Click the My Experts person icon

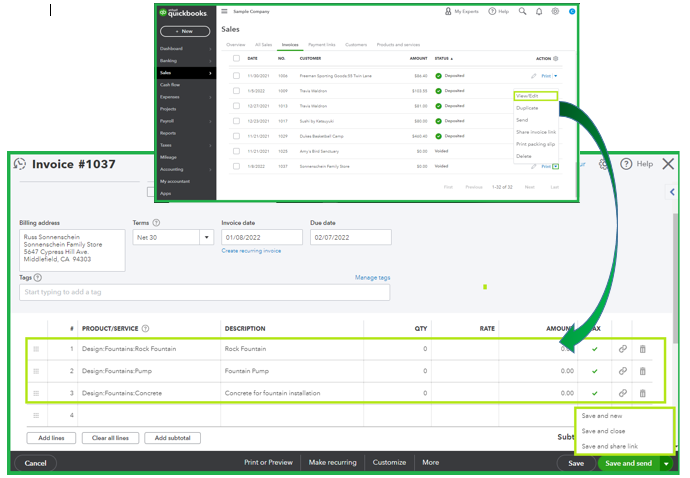pyautogui.click(x=448, y=11)
